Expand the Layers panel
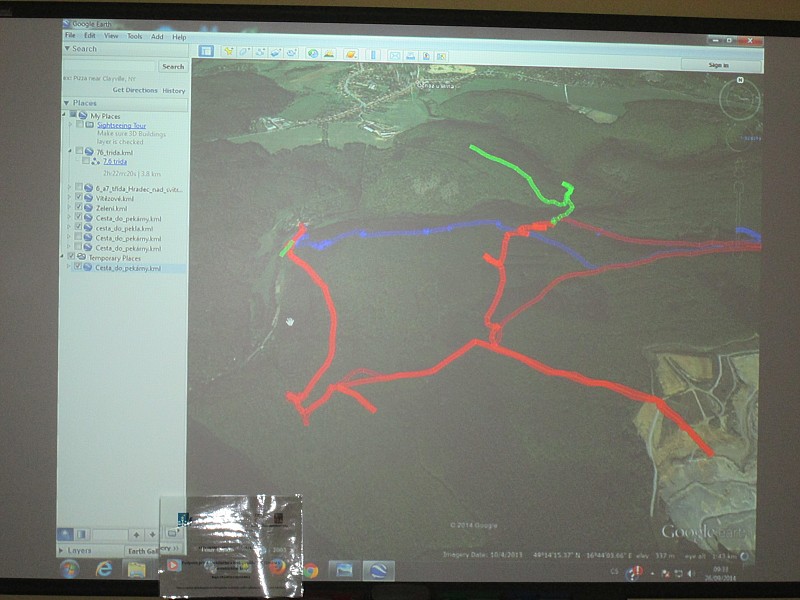Screen dimensions: 800x600 62,550
